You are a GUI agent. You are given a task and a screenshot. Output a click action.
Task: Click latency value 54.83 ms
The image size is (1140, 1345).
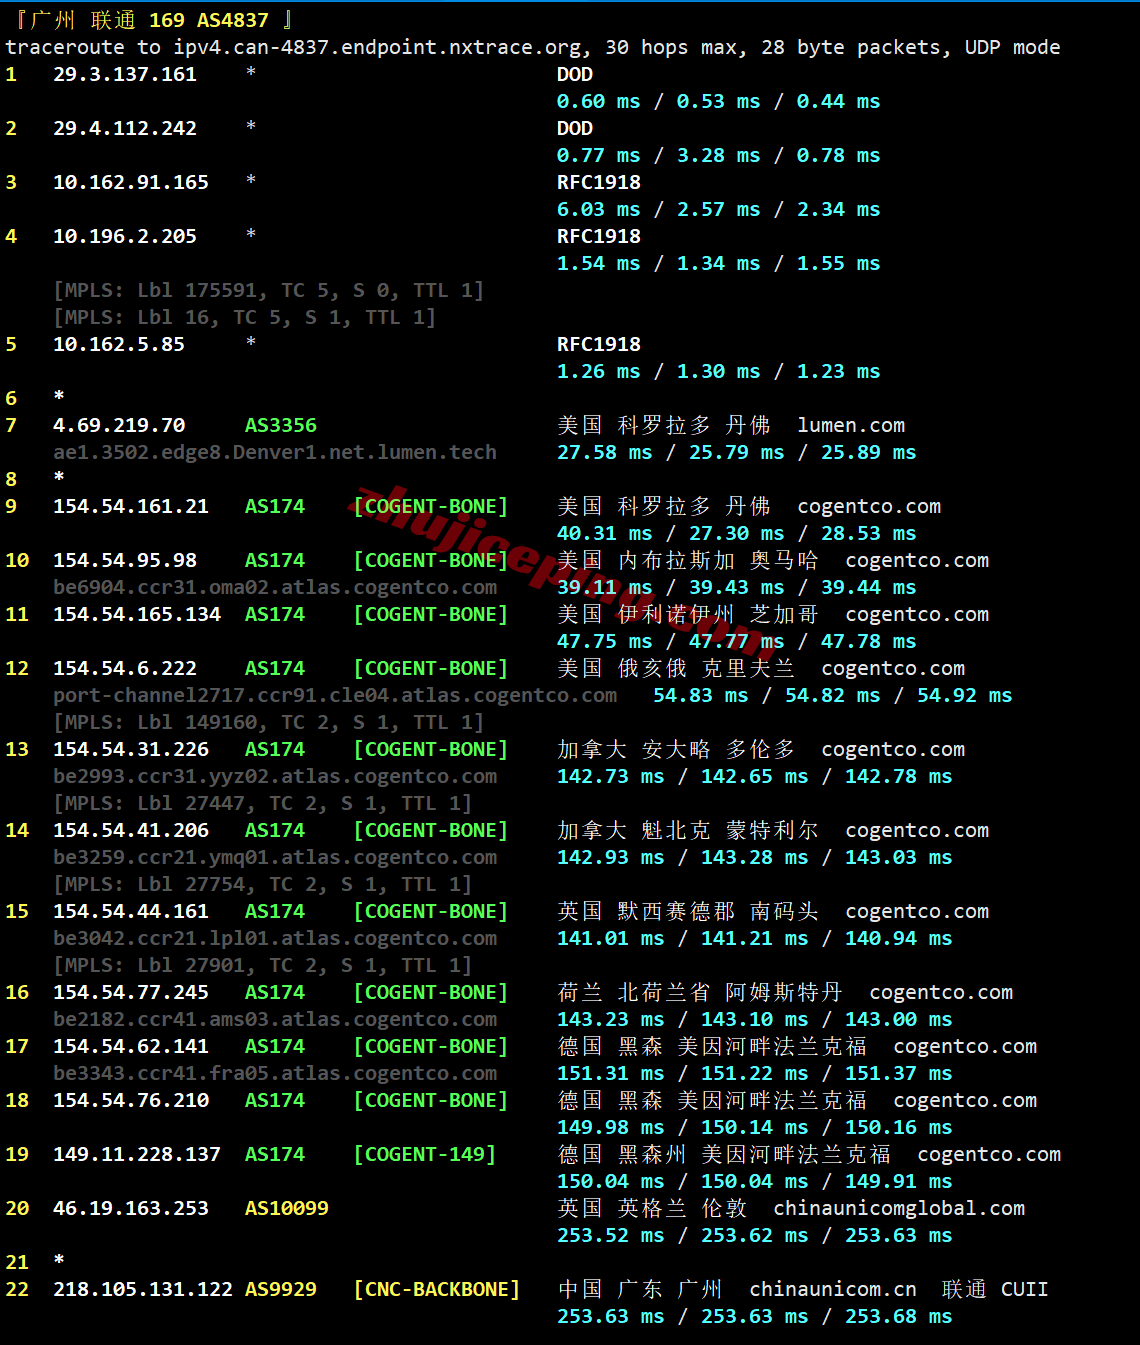(701, 695)
